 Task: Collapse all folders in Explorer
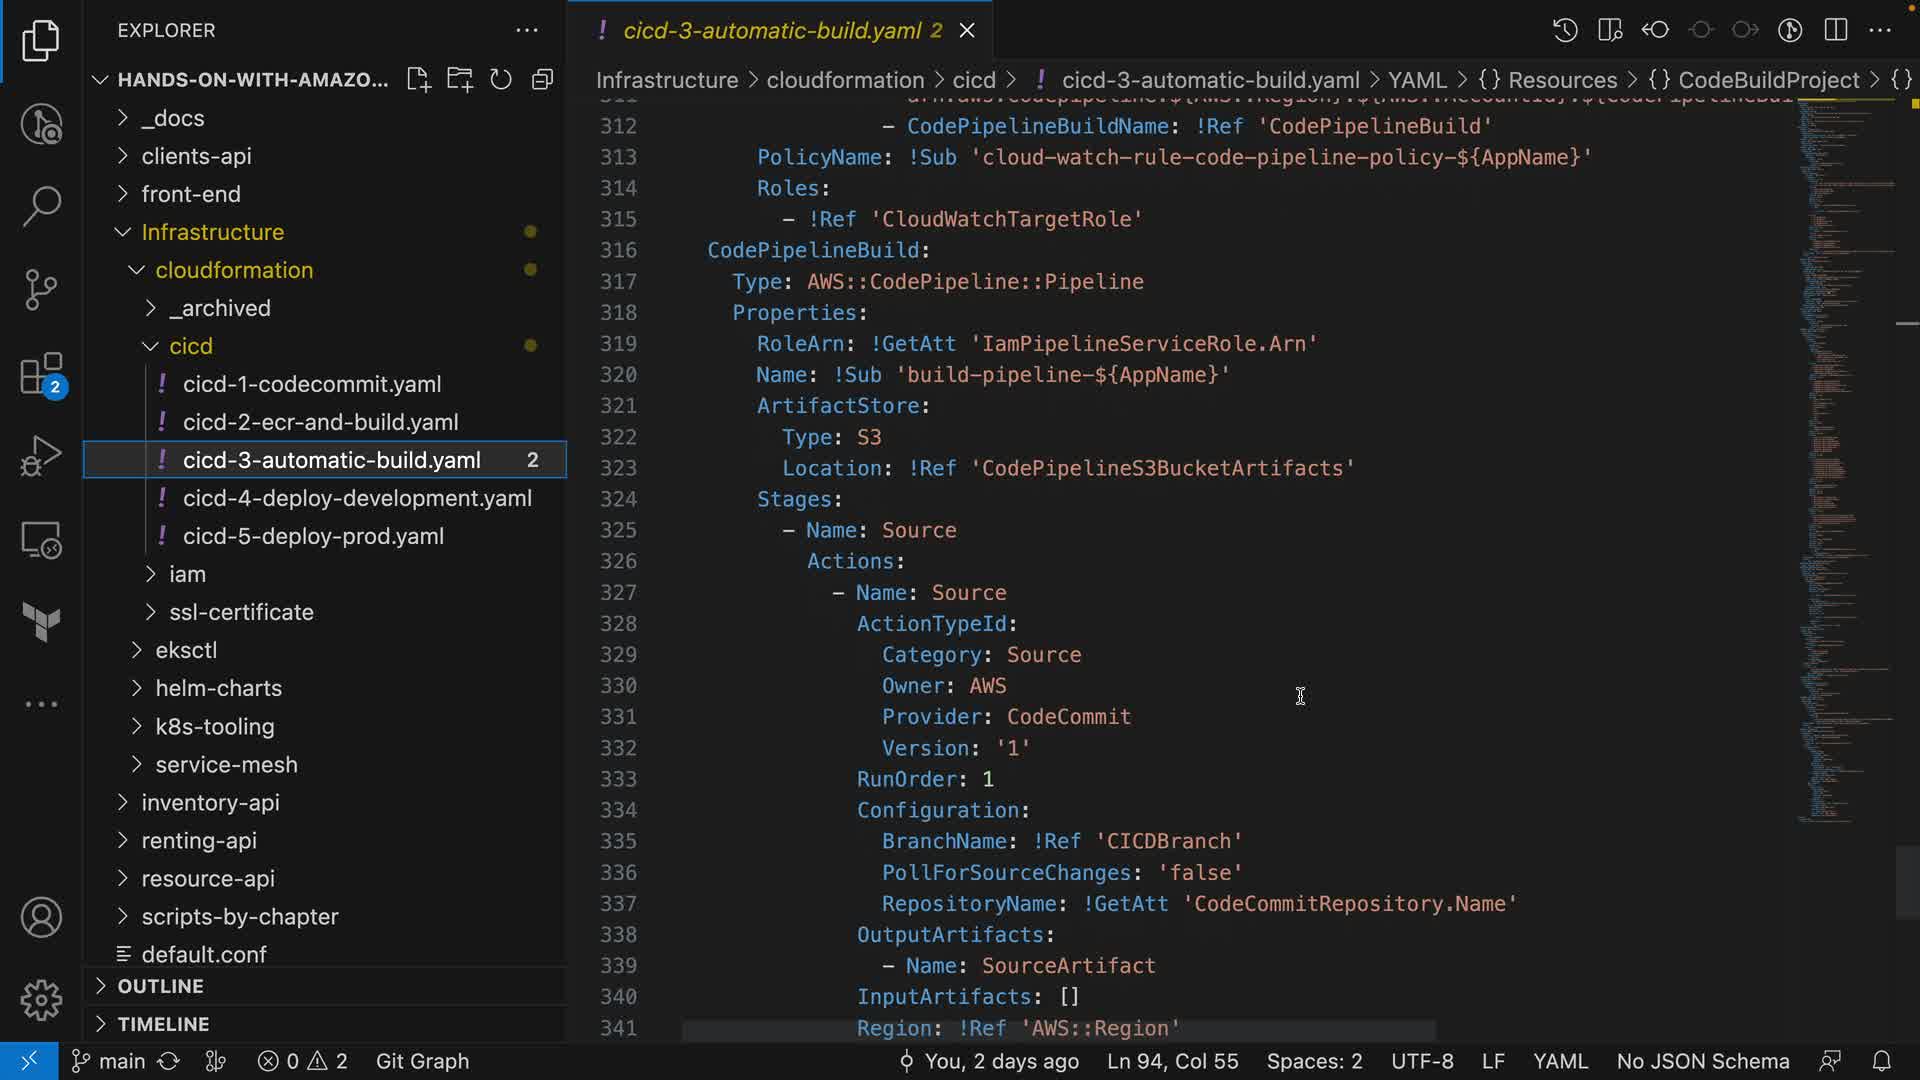542,80
